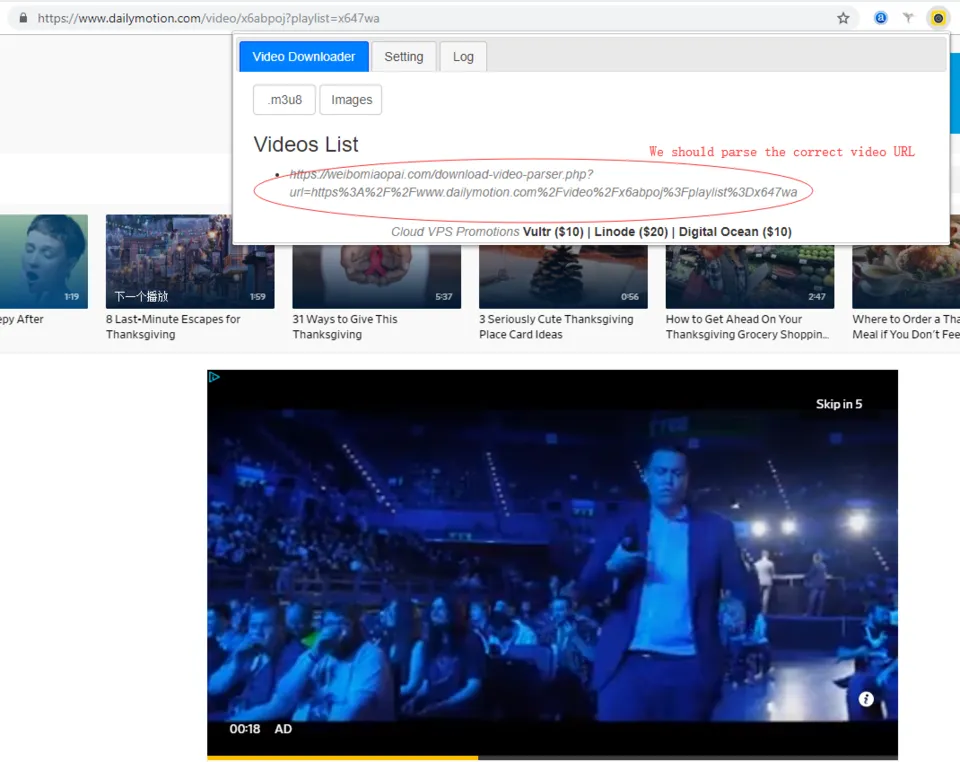Bookmark this page with the star icon
The width and height of the screenshot is (960, 762).
(x=843, y=18)
